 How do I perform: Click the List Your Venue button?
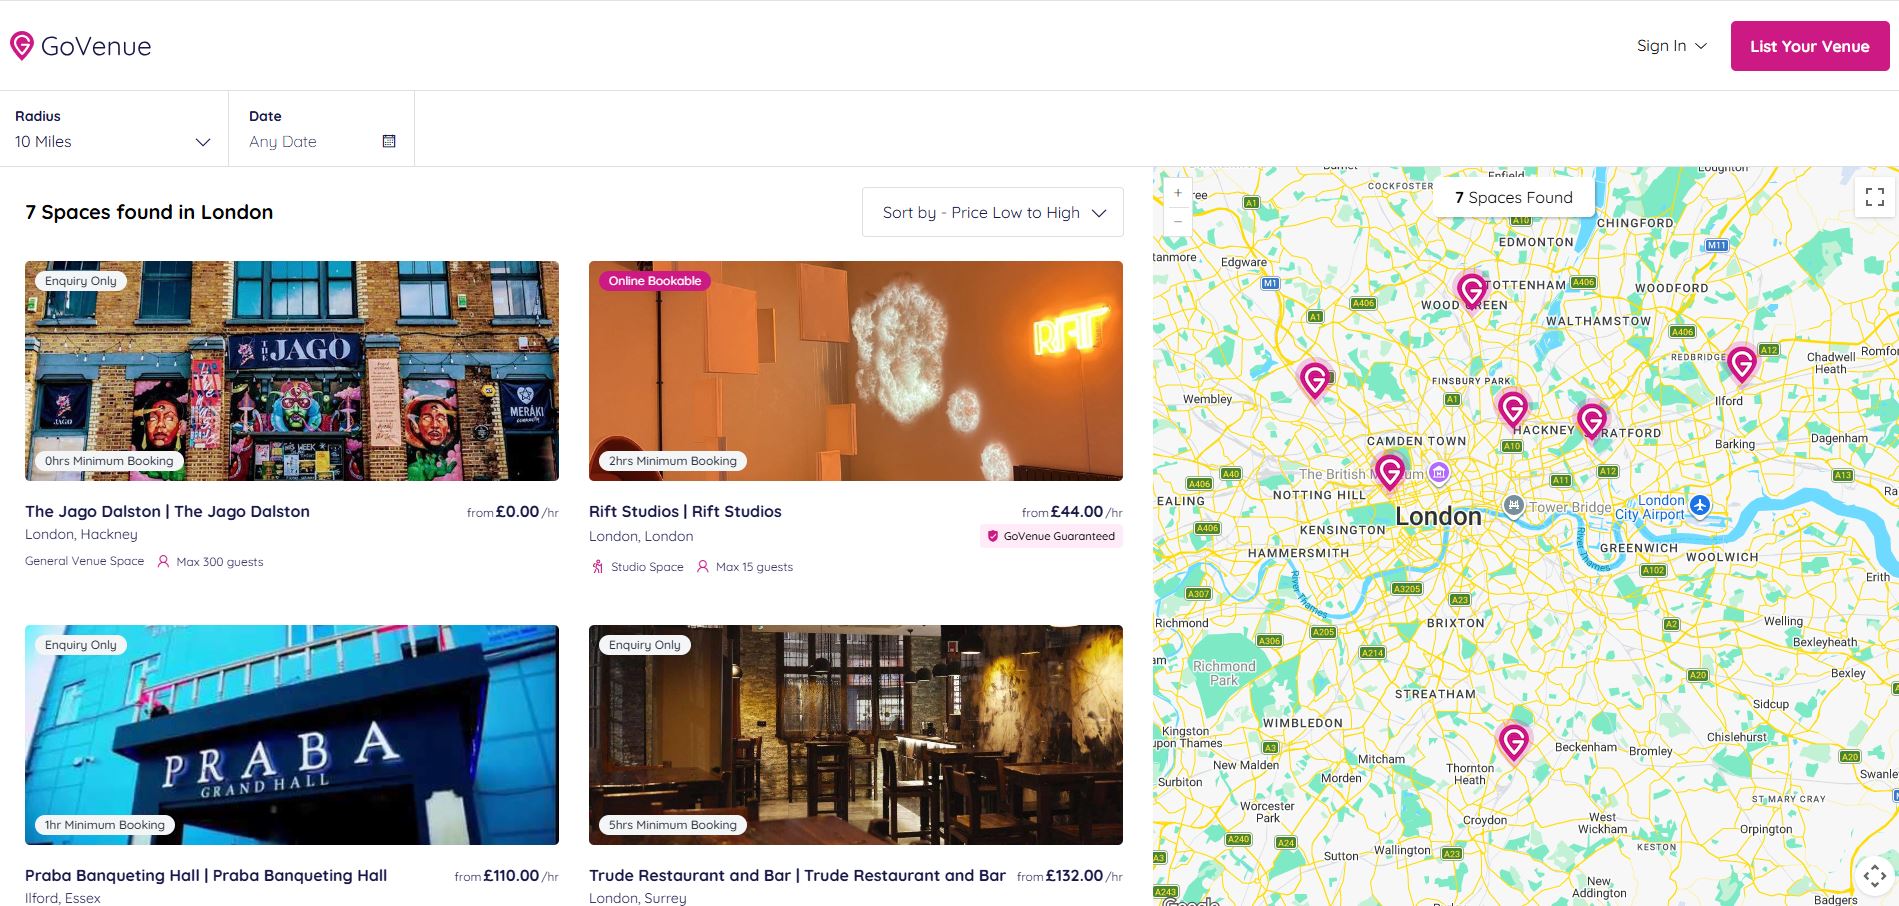pos(1809,46)
